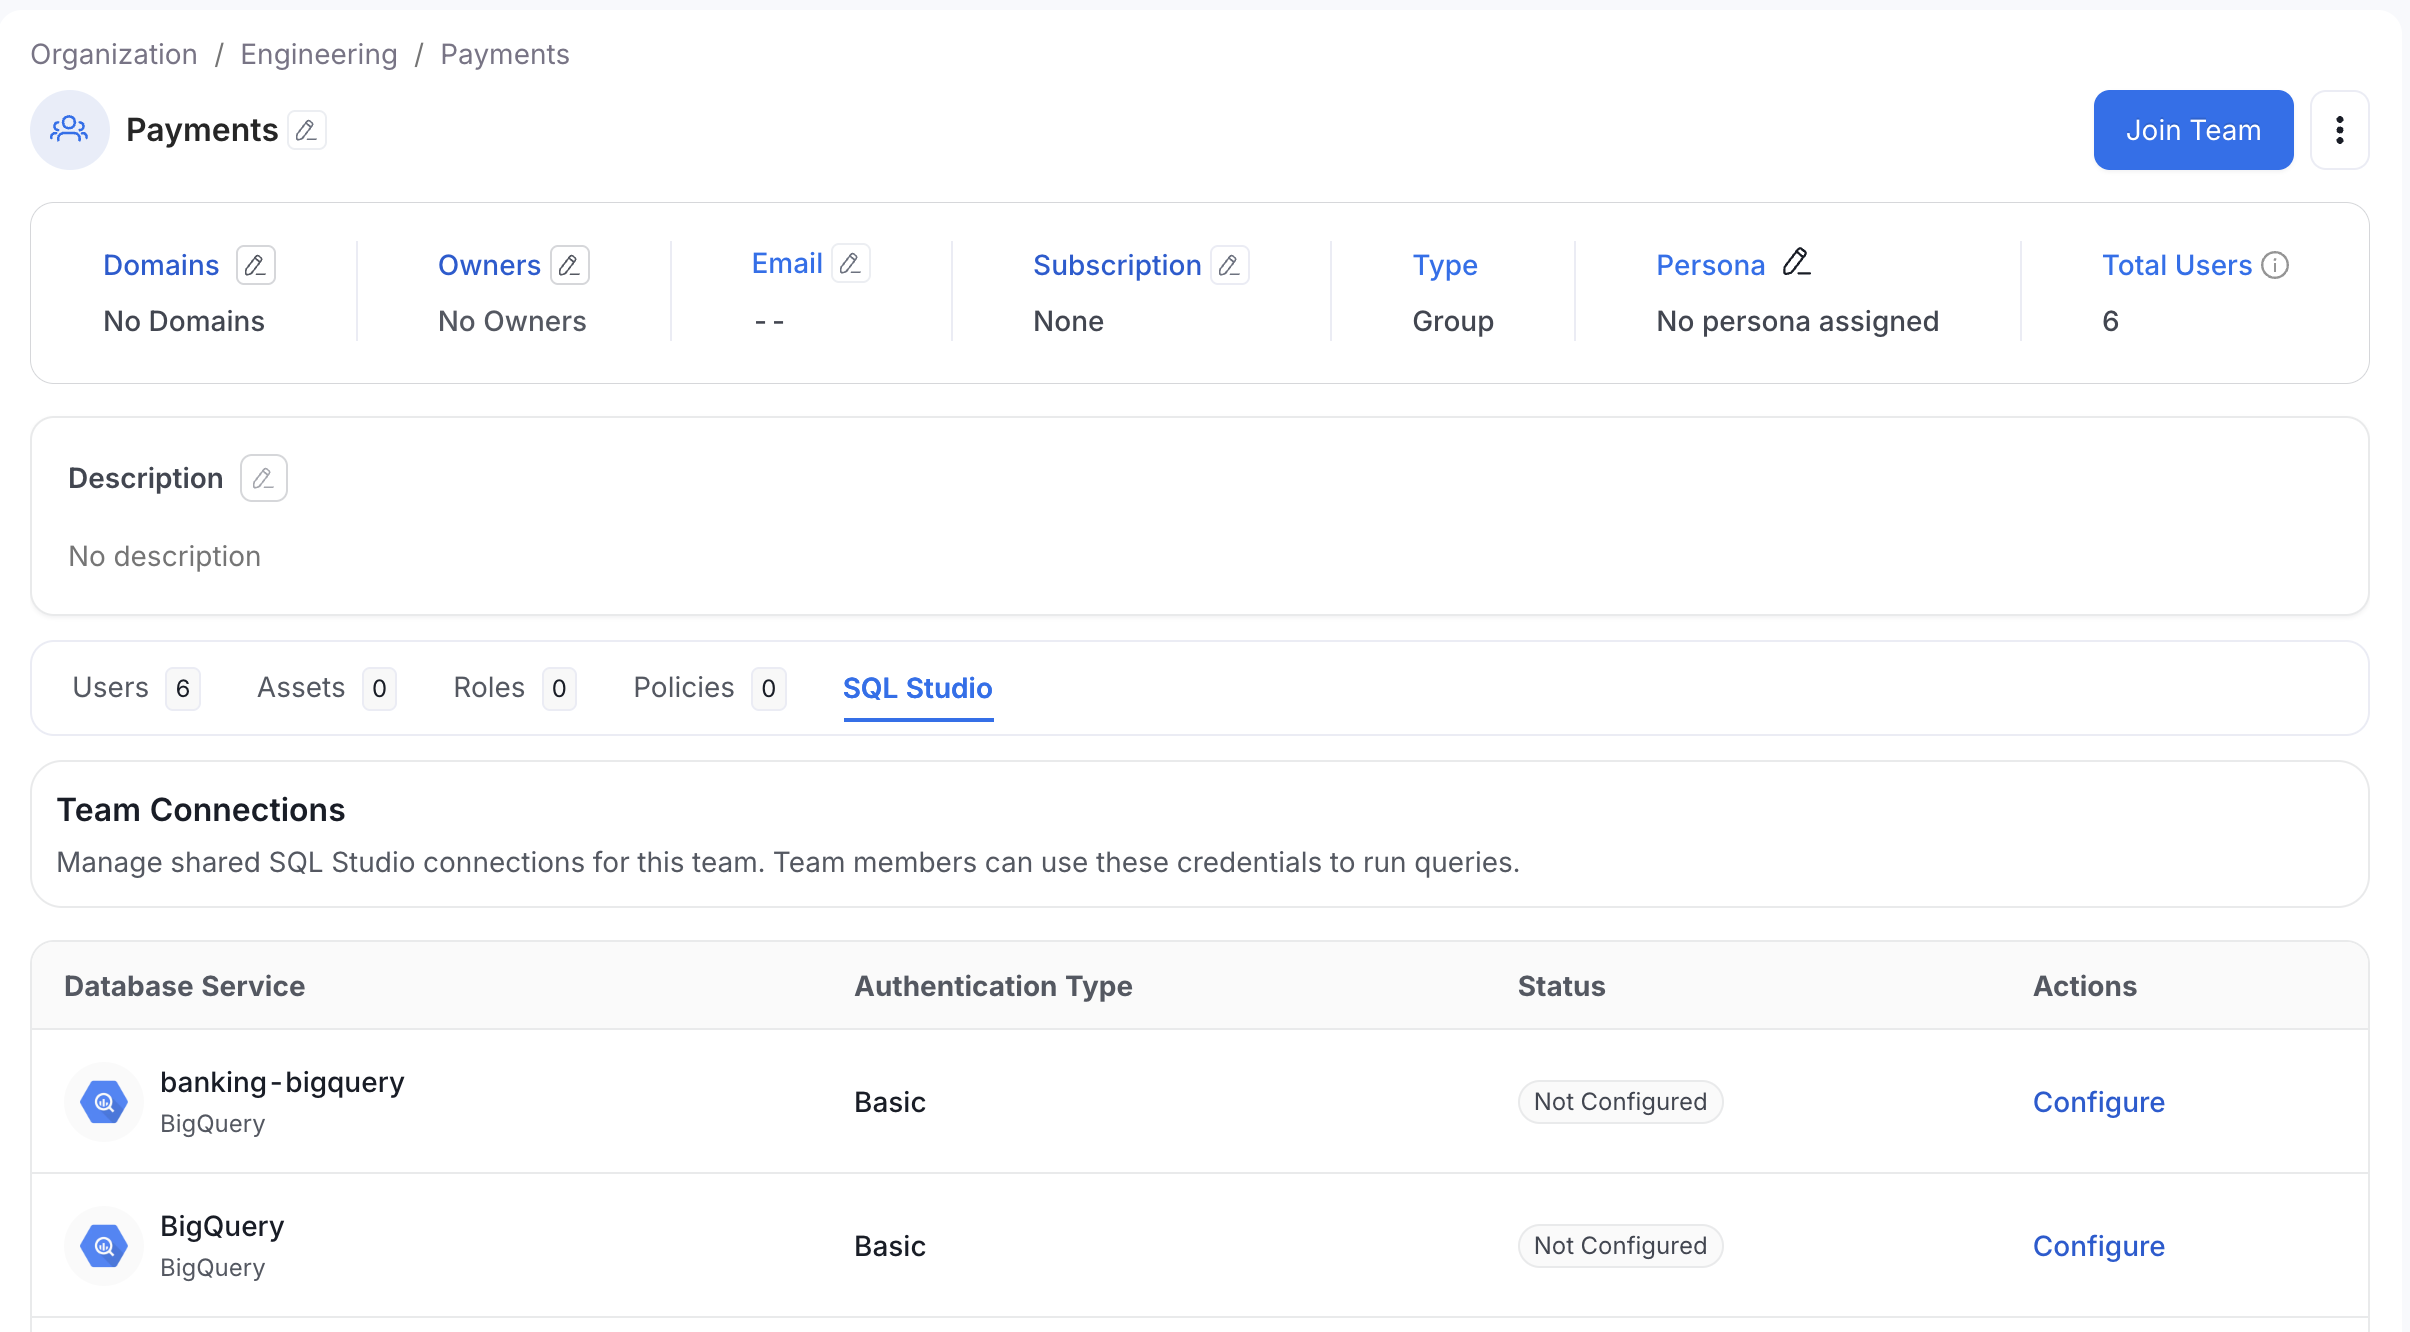Click Basic auth type for banking-bigquery

(x=890, y=1102)
